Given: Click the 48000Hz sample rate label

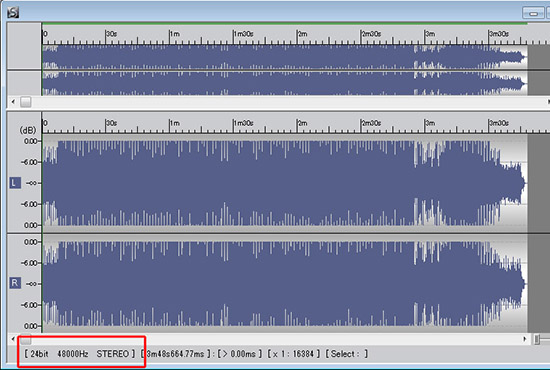Looking at the screenshot, I should (73, 354).
